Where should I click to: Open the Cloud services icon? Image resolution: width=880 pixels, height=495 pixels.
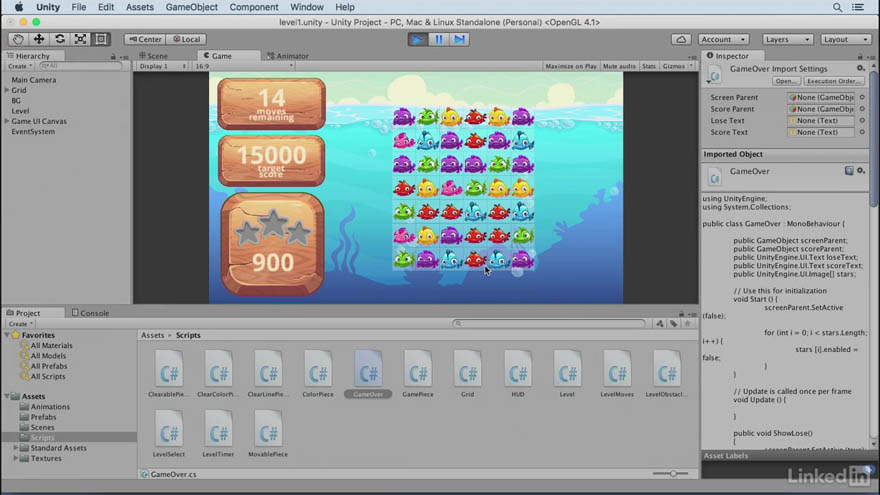click(681, 39)
